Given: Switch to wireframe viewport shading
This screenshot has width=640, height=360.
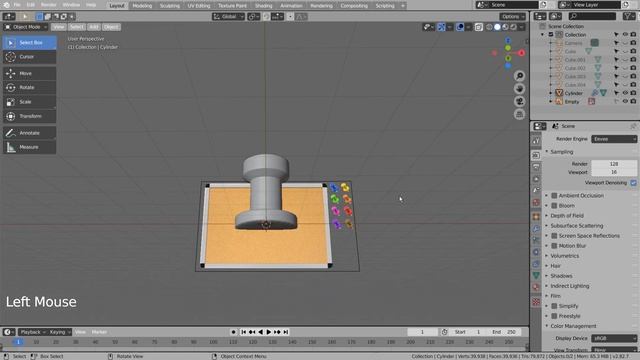Looking at the screenshot, I should (x=489, y=27).
